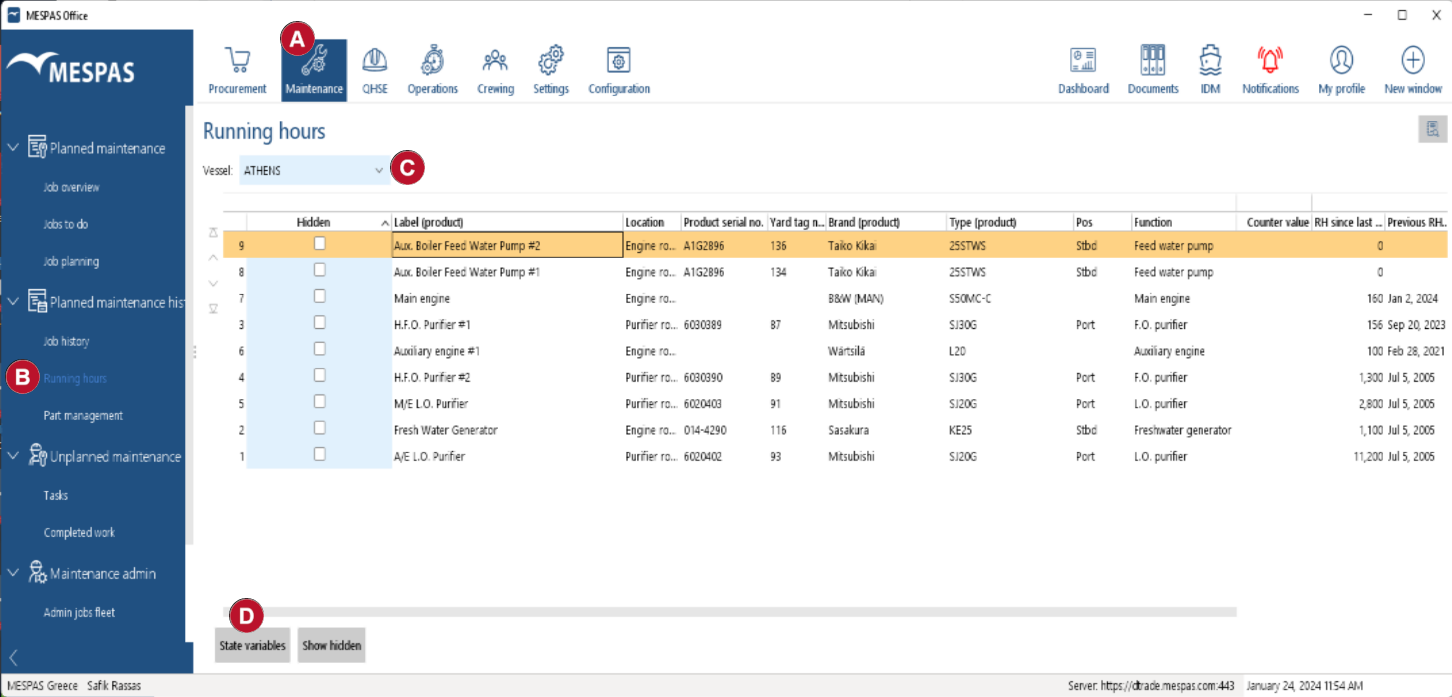Open the Dashboard
This screenshot has width=1452, height=697.
[1083, 70]
